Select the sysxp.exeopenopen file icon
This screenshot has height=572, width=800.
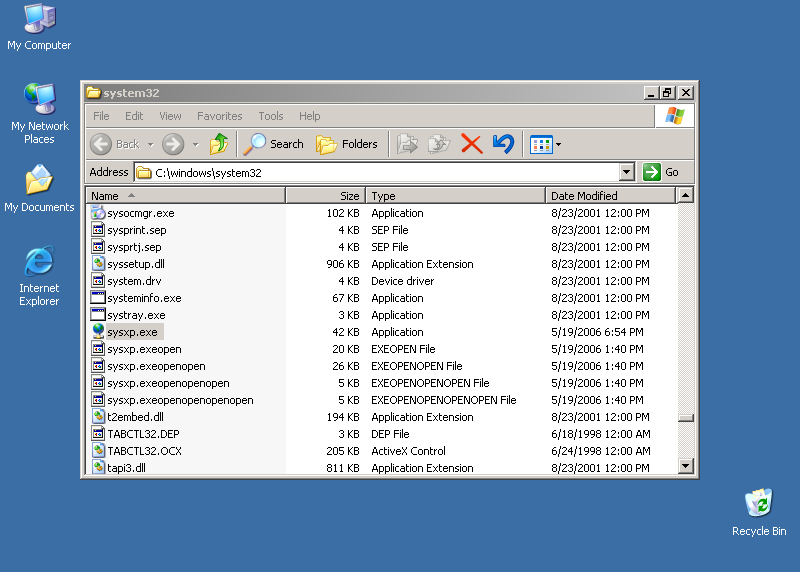[98, 366]
